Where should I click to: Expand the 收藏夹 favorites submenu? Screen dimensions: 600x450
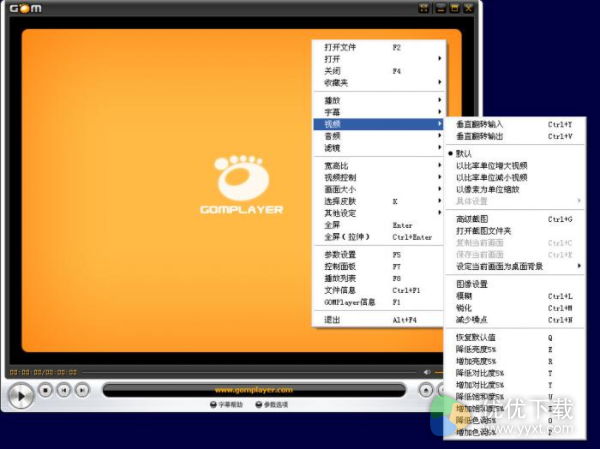tap(379, 83)
